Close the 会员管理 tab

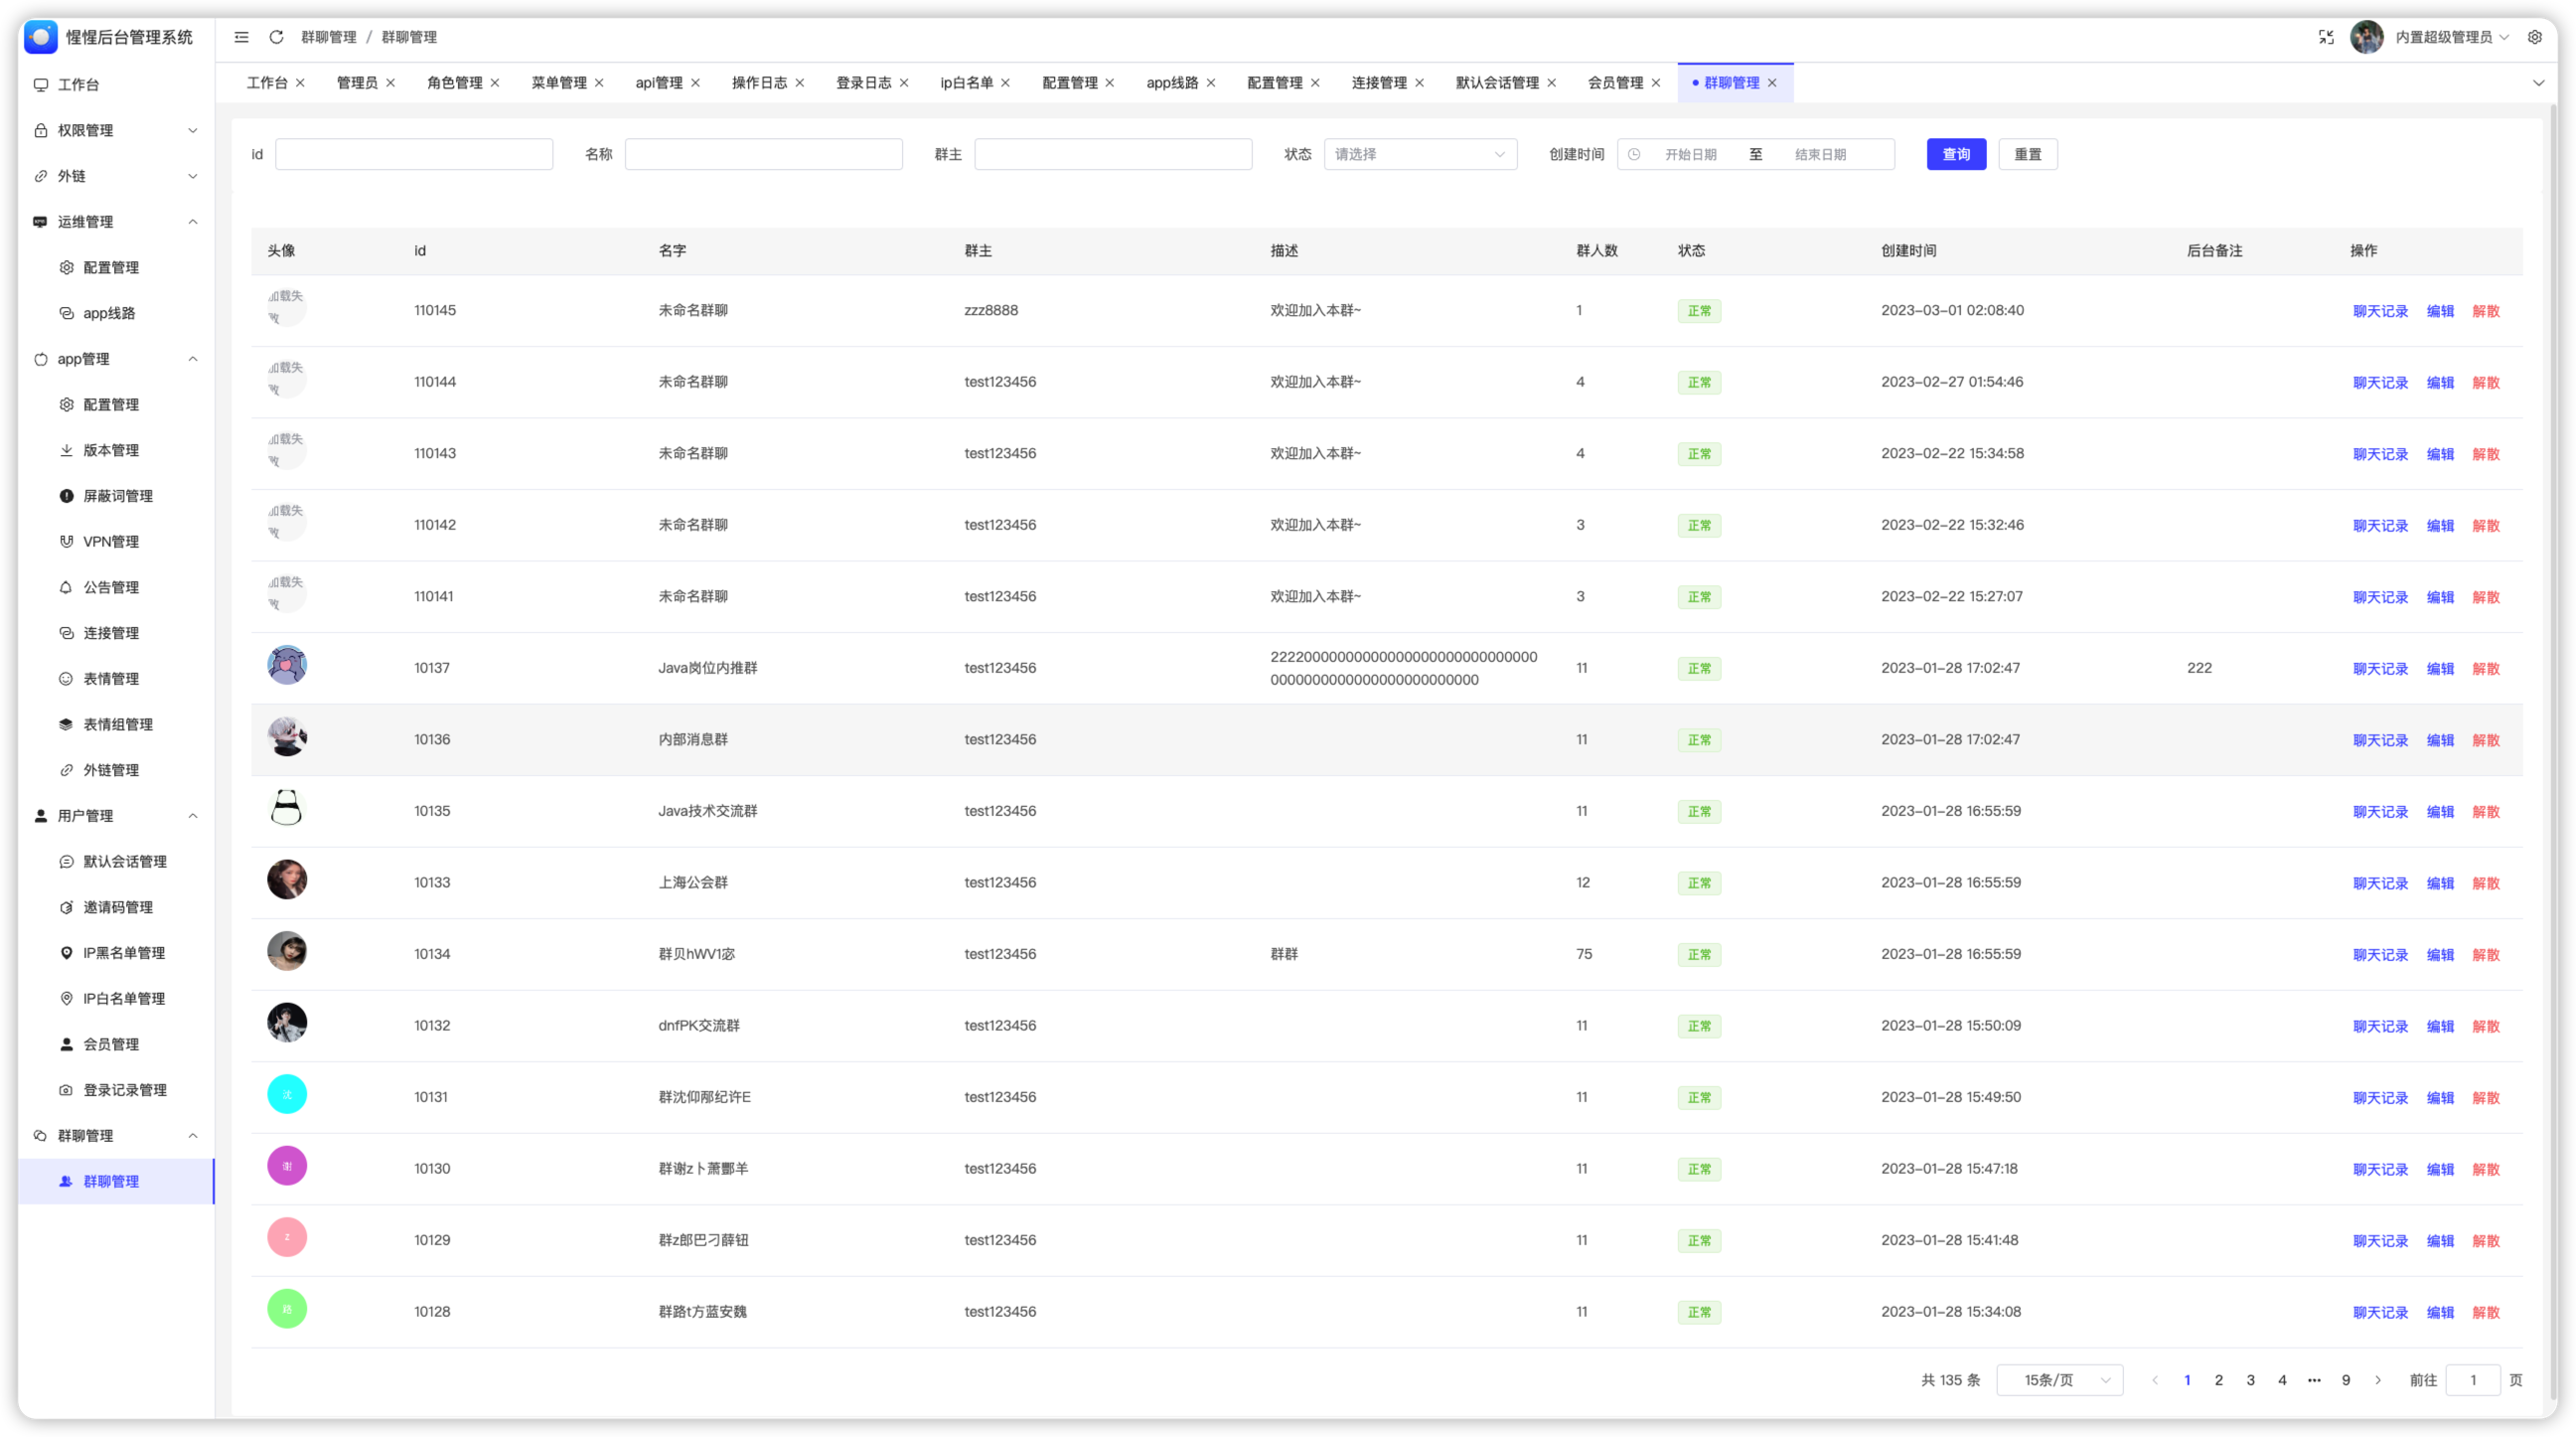pyautogui.click(x=1656, y=83)
